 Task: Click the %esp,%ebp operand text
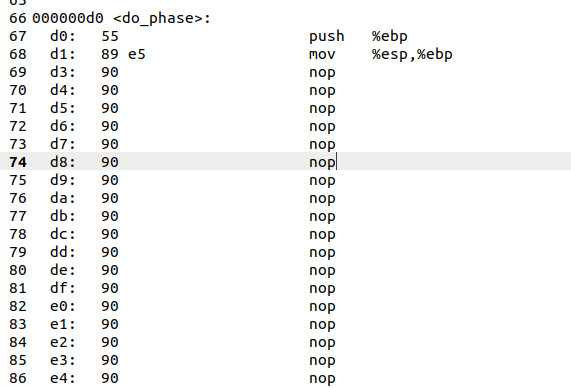(x=412, y=54)
